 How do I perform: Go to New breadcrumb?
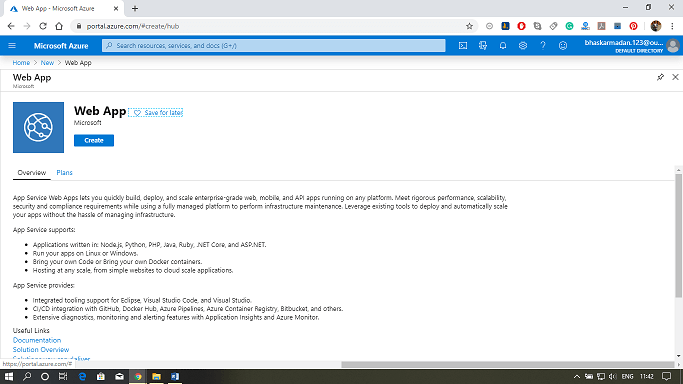(x=47, y=63)
